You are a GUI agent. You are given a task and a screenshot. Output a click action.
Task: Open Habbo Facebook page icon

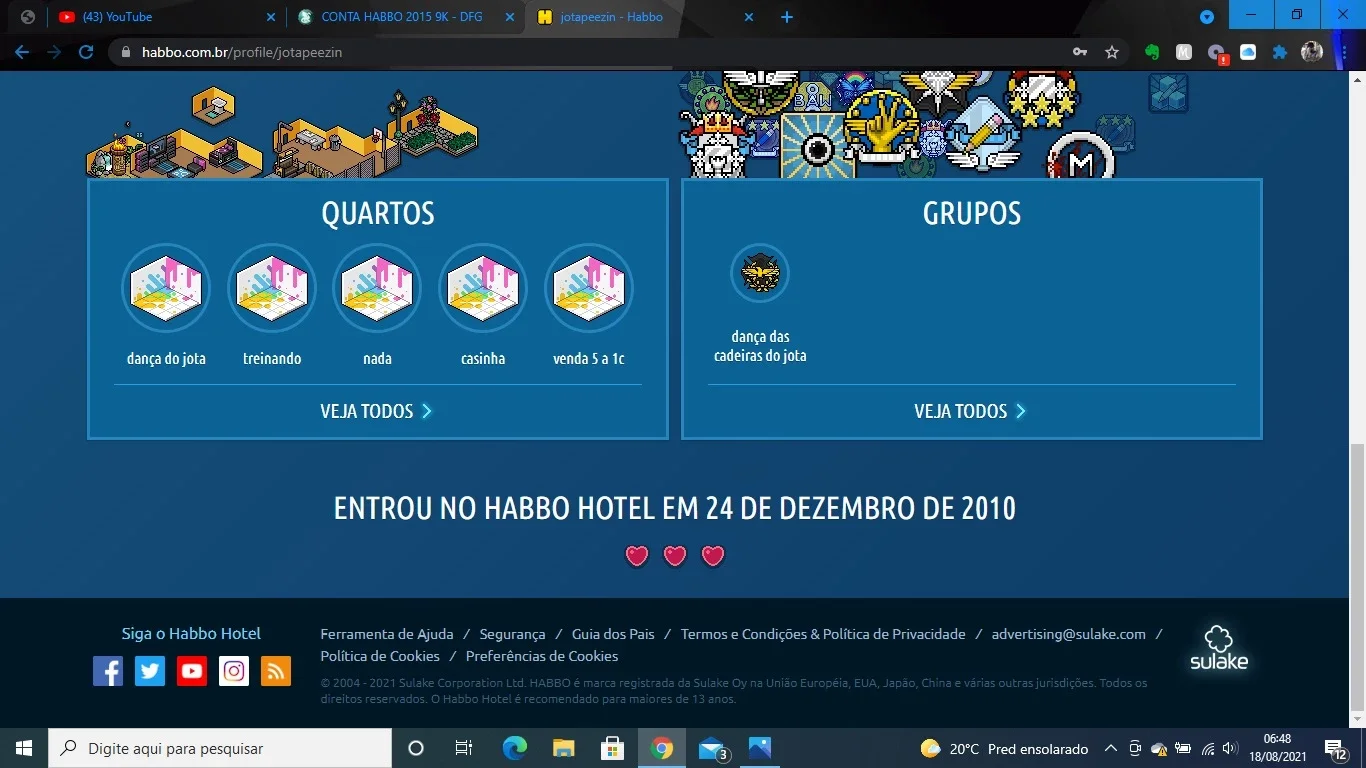pyautogui.click(x=108, y=671)
